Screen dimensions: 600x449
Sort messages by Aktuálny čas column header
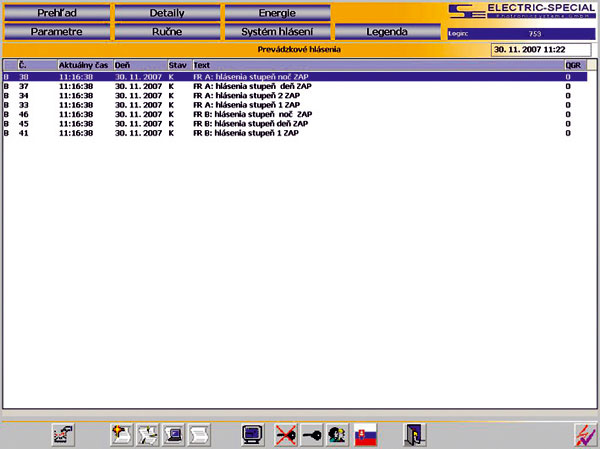tap(84, 64)
